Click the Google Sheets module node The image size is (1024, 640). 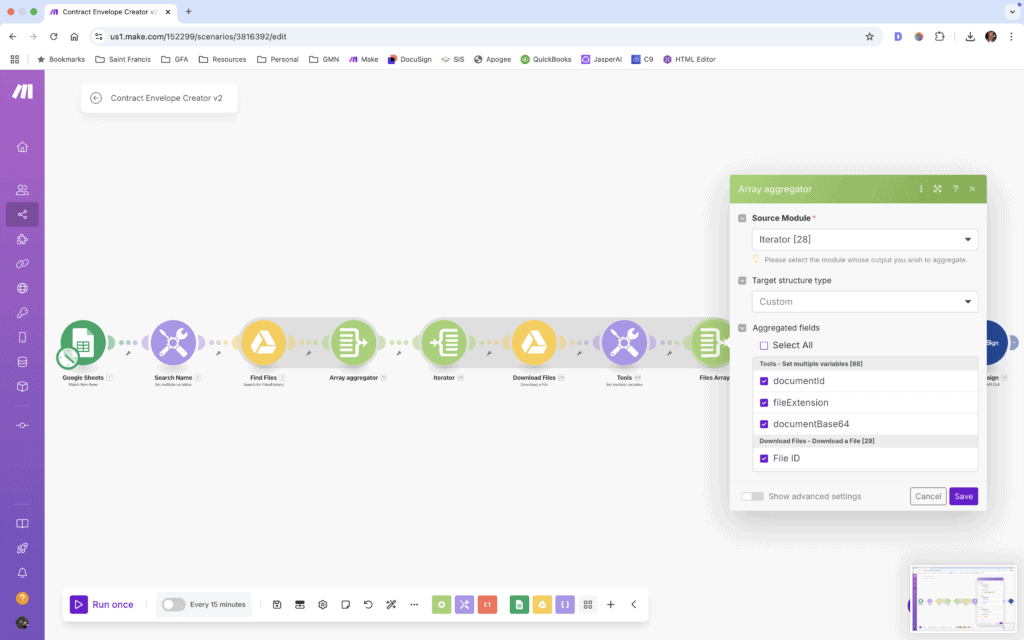click(83, 344)
